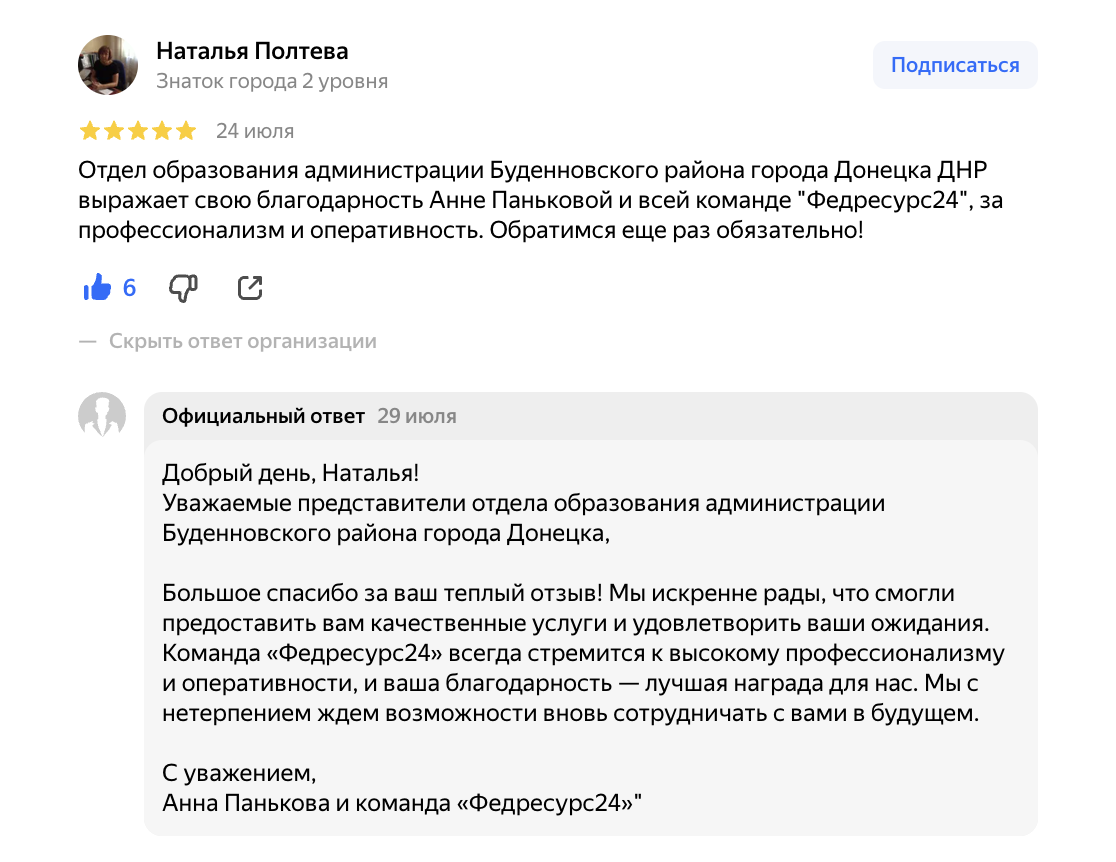Click the like counter showing 6
Screen dimensions: 1116x862
pos(127,288)
